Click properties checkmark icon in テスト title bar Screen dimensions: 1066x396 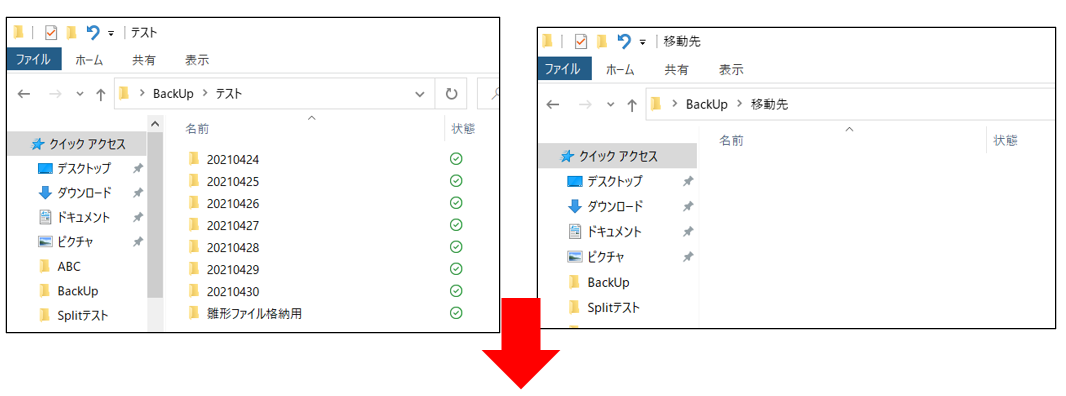click(x=51, y=33)
